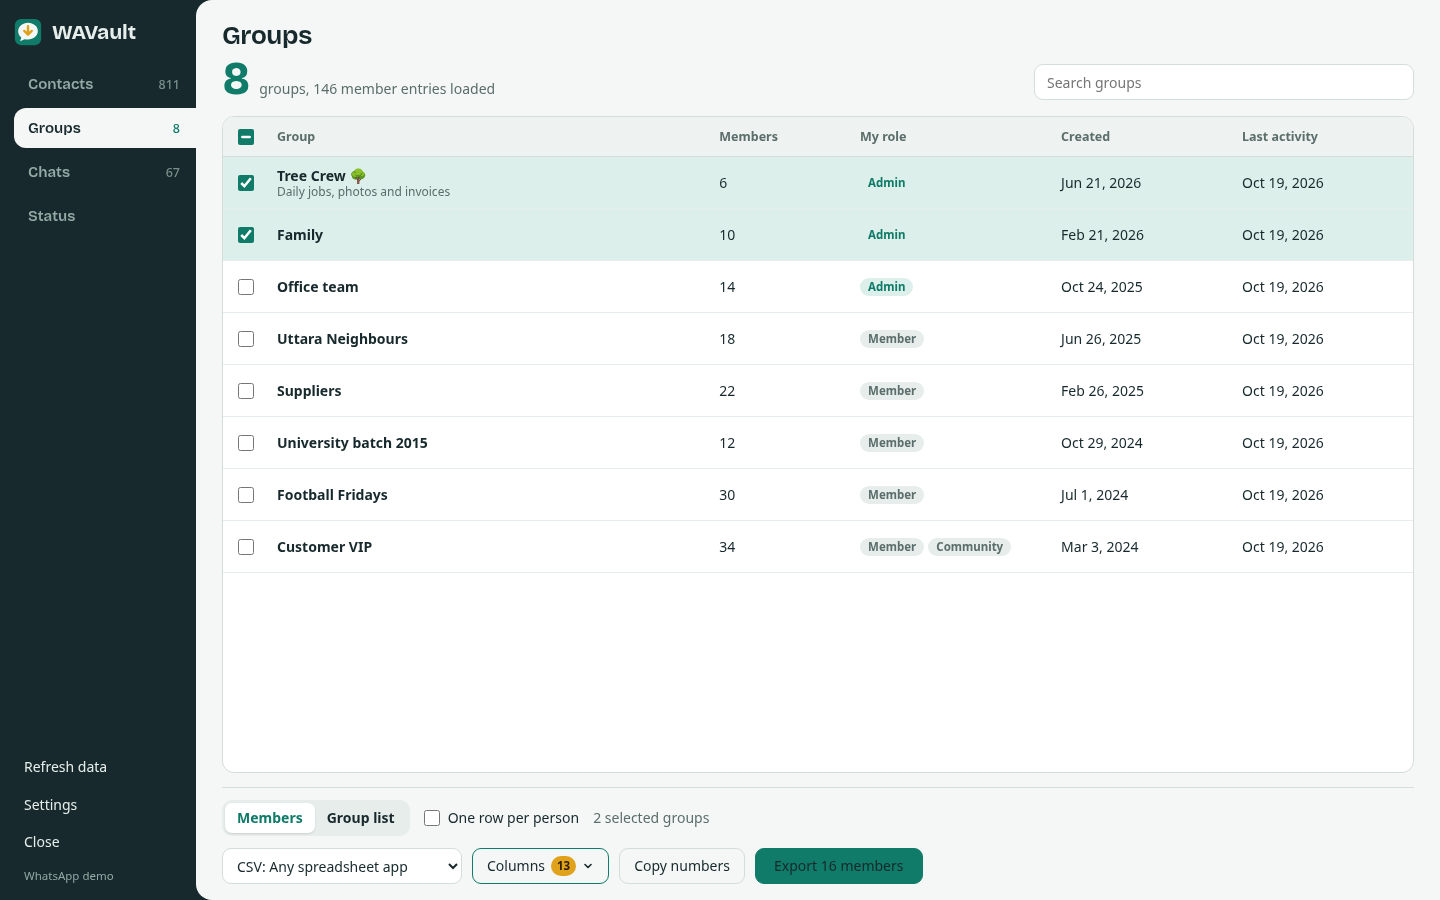Viewport: 1440px width, 900px height.
Task: Uncheck the Tree Crew group checkbox
Action: coord(246,183)
